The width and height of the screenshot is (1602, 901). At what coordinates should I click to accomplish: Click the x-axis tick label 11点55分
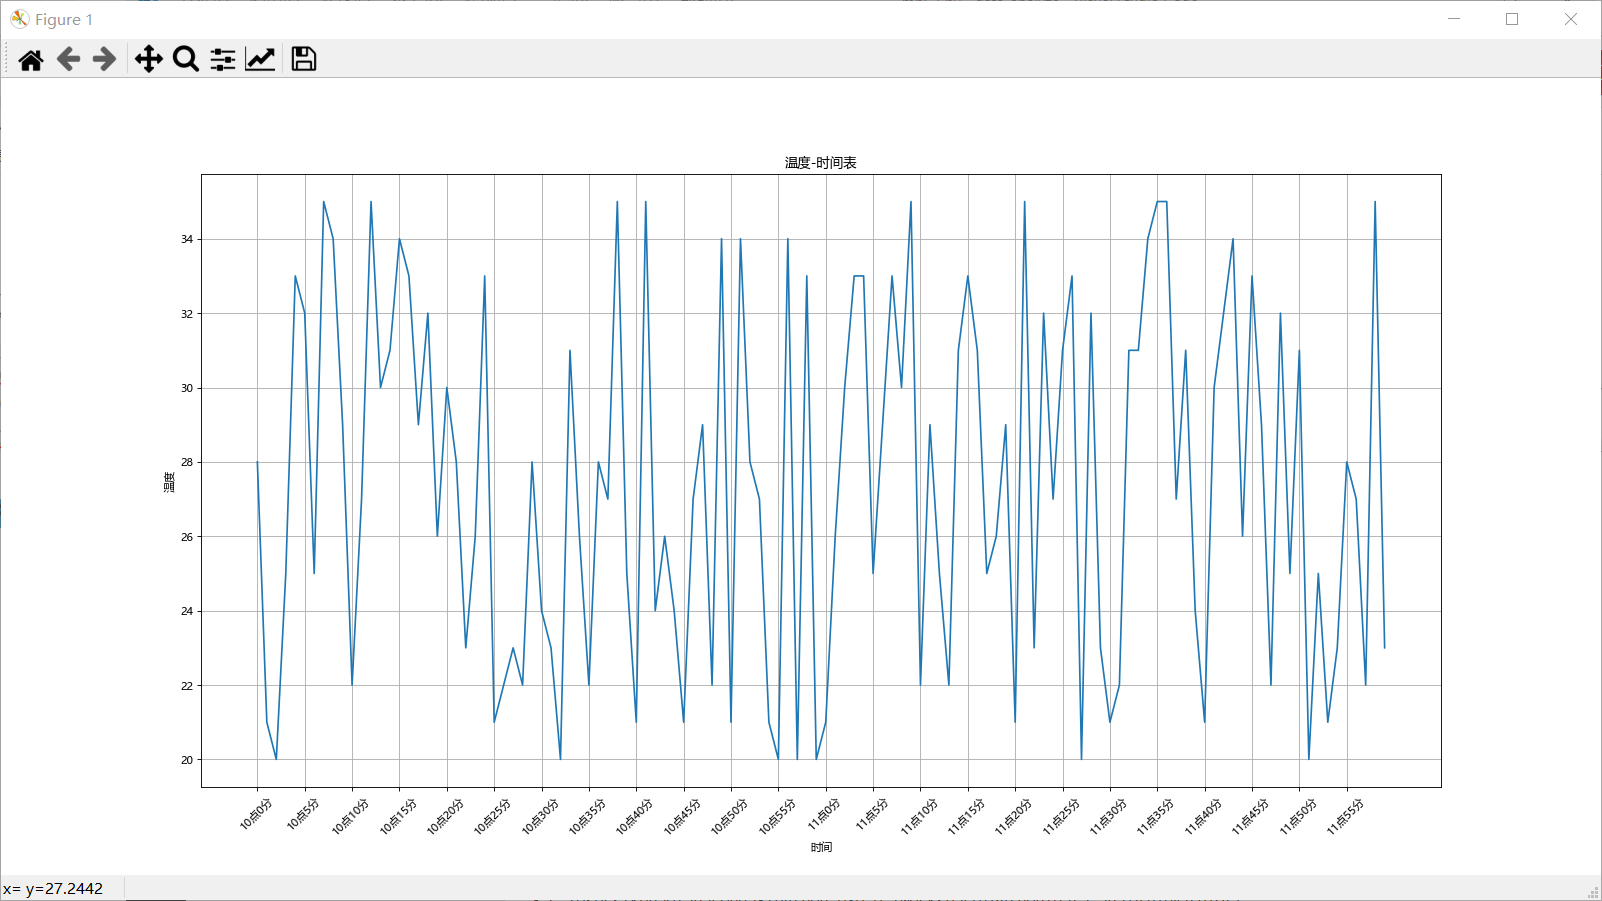pyautogui.click(x=1345, y=816)
